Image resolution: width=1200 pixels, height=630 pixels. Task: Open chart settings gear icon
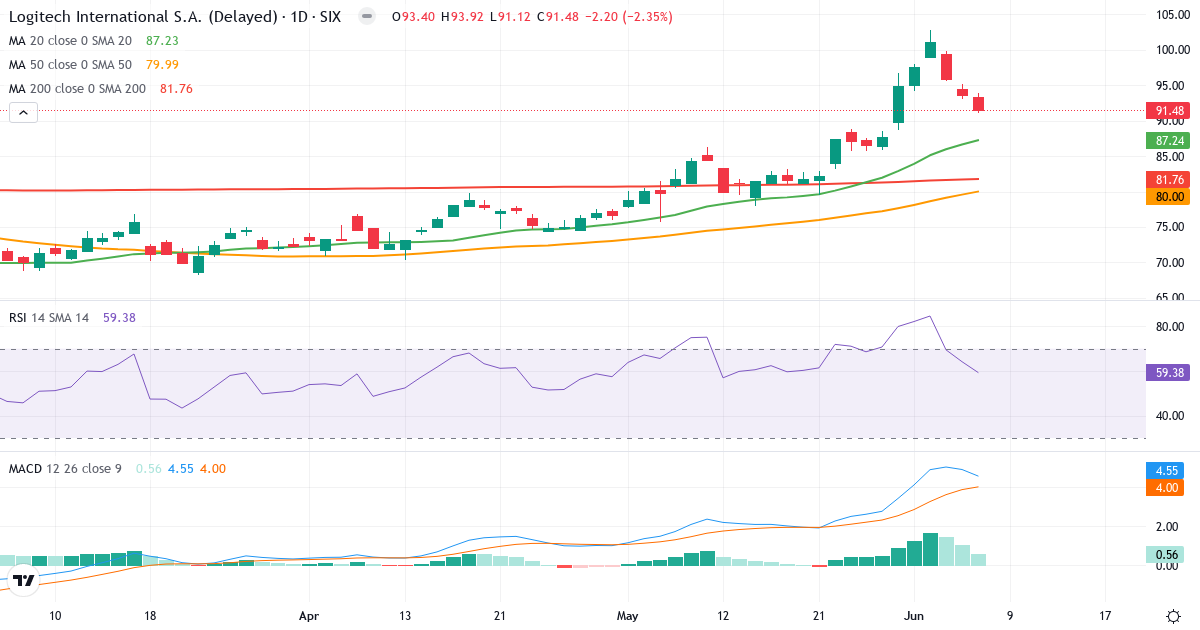[x=1171, y=616]
